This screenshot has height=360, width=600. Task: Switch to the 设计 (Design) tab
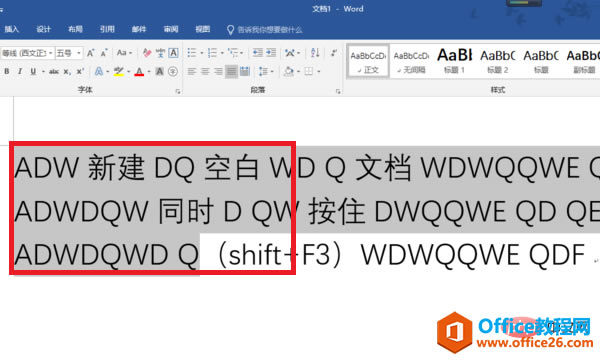pyautogui.click(x=44, y=29)
